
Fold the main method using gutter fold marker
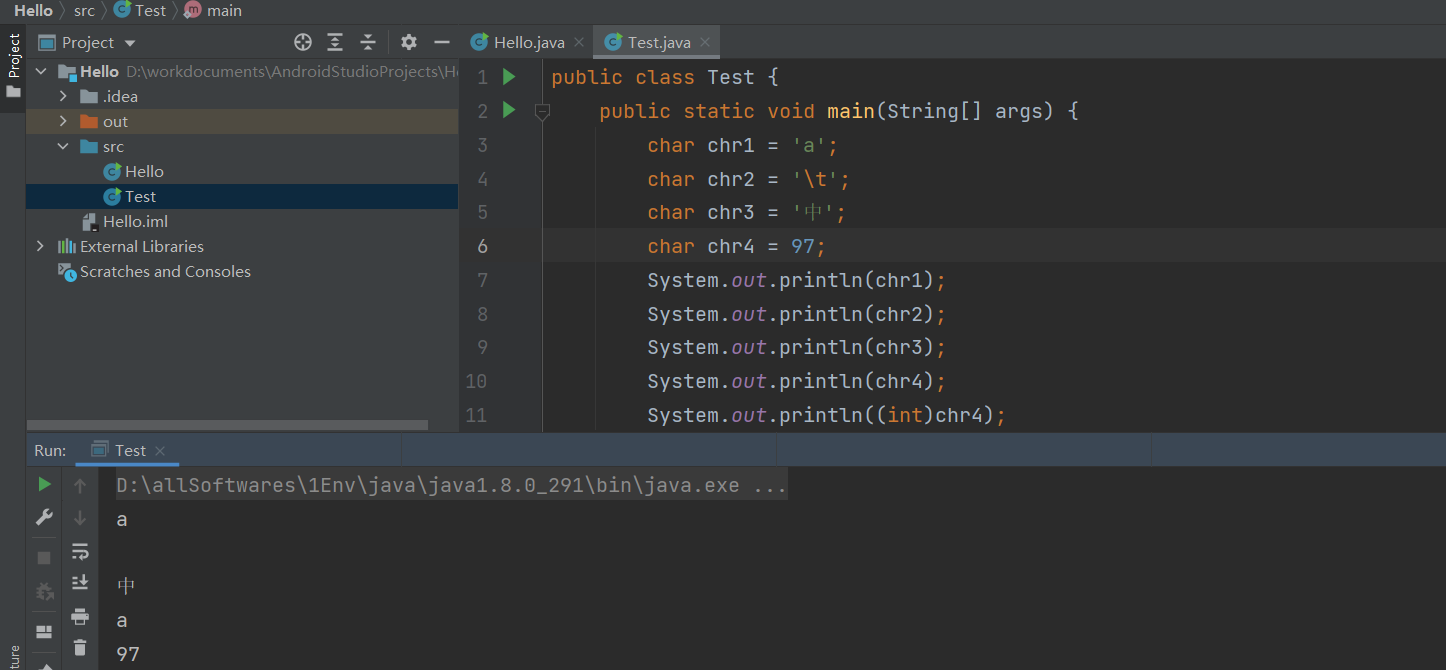tap(542, 112)
